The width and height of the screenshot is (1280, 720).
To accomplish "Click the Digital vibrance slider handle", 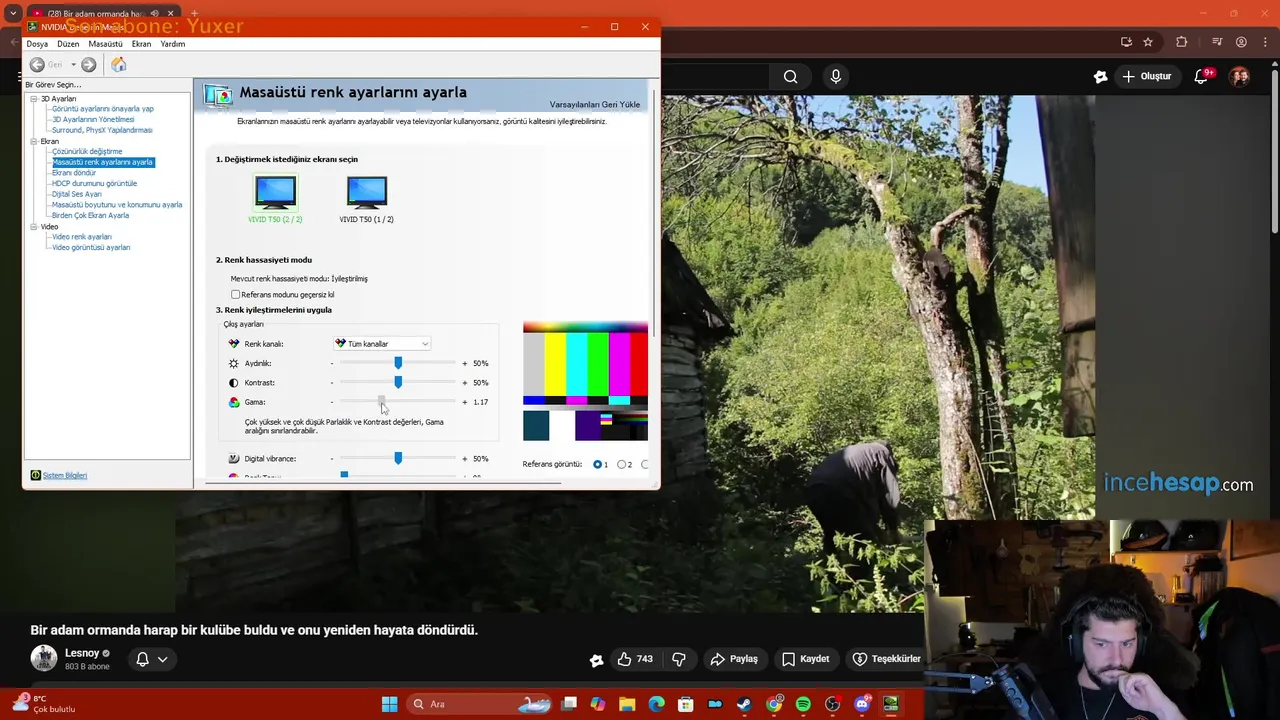I will coord(398,458).
